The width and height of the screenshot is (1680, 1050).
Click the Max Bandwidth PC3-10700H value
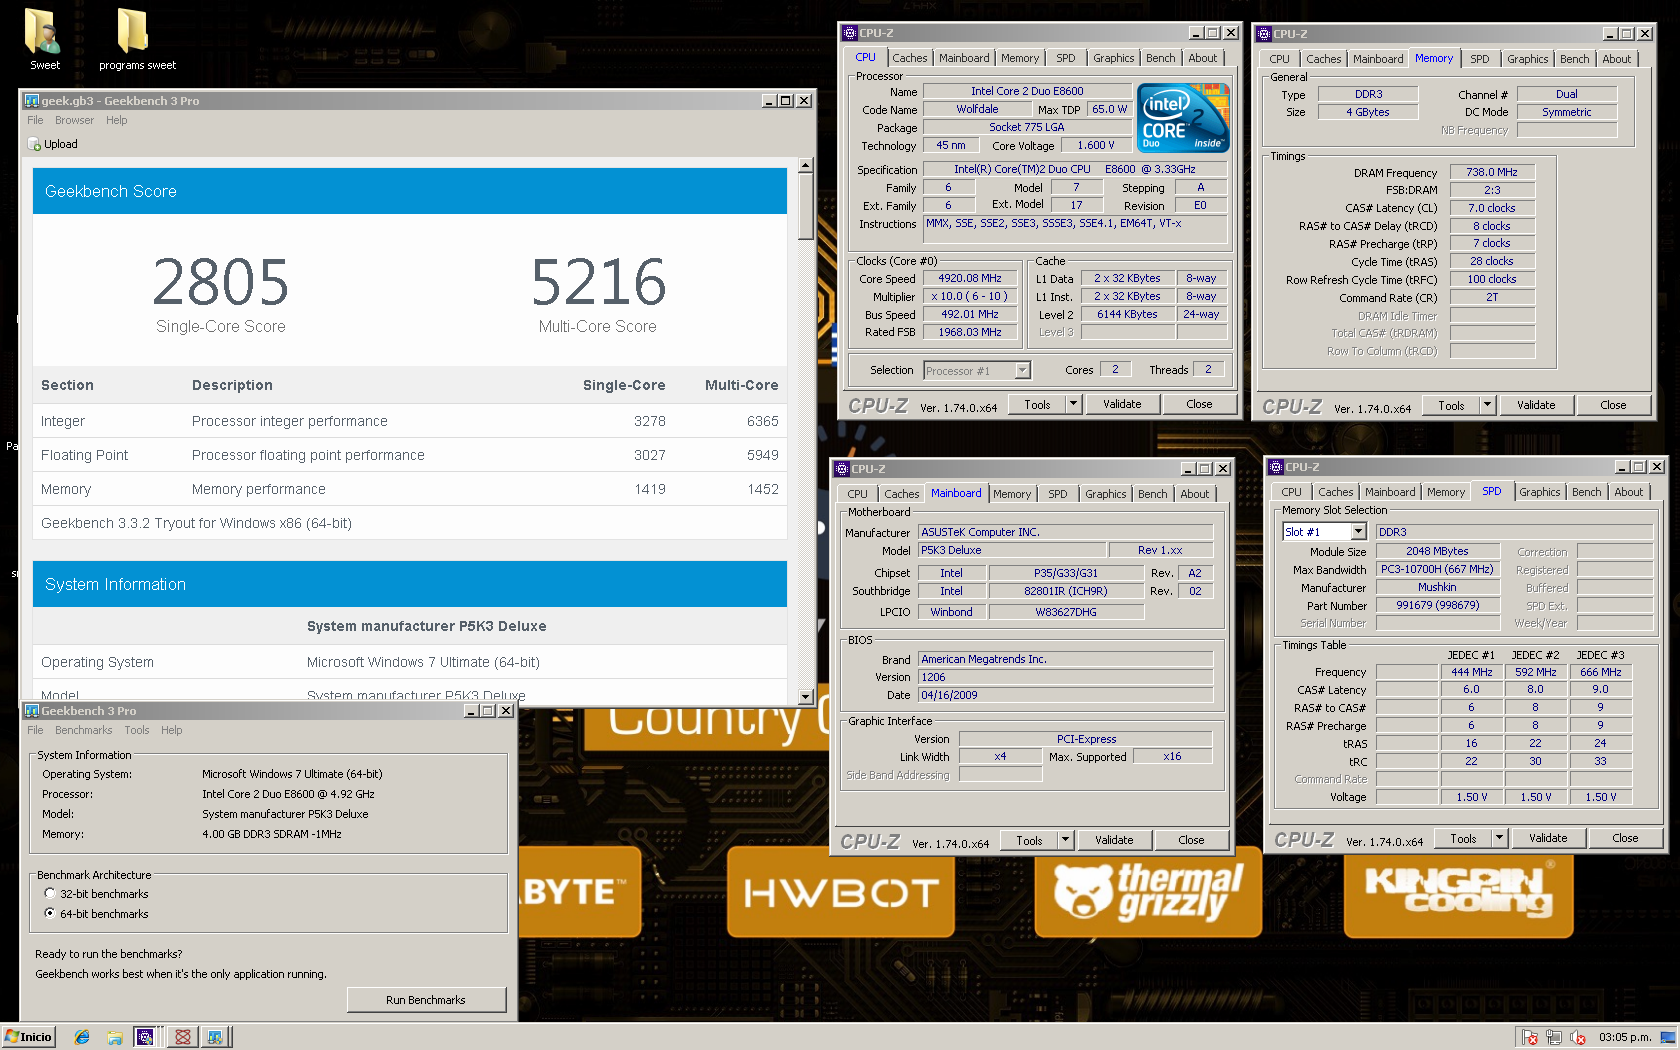[x=1437, y=569]
